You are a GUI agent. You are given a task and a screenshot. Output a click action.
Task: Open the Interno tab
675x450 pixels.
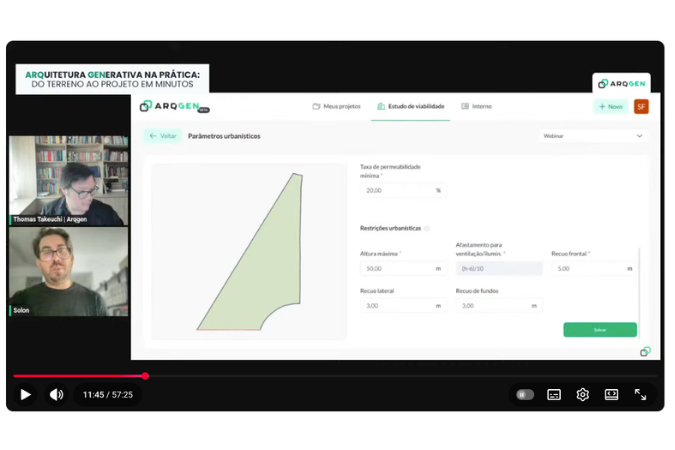pyautogui.click(x=476, y=106)
